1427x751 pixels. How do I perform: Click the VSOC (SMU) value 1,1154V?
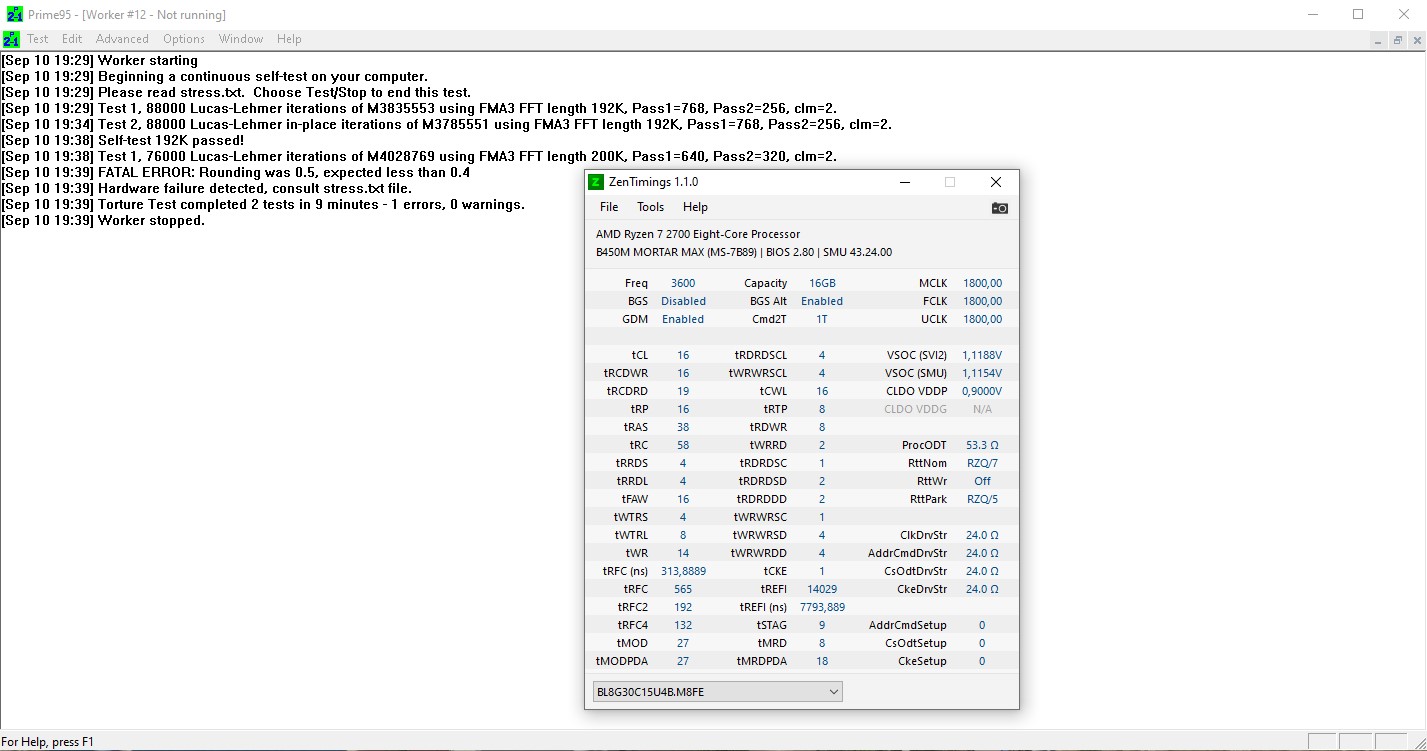[x=982, y=373]
